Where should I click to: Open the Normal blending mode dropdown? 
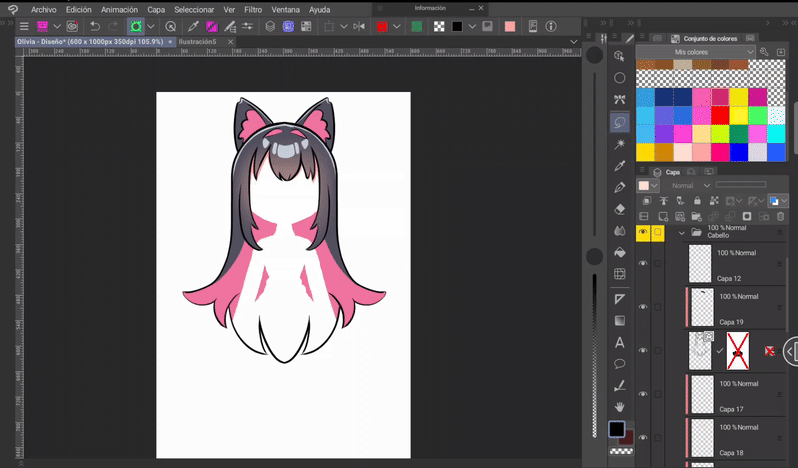(x=689, y=185)
